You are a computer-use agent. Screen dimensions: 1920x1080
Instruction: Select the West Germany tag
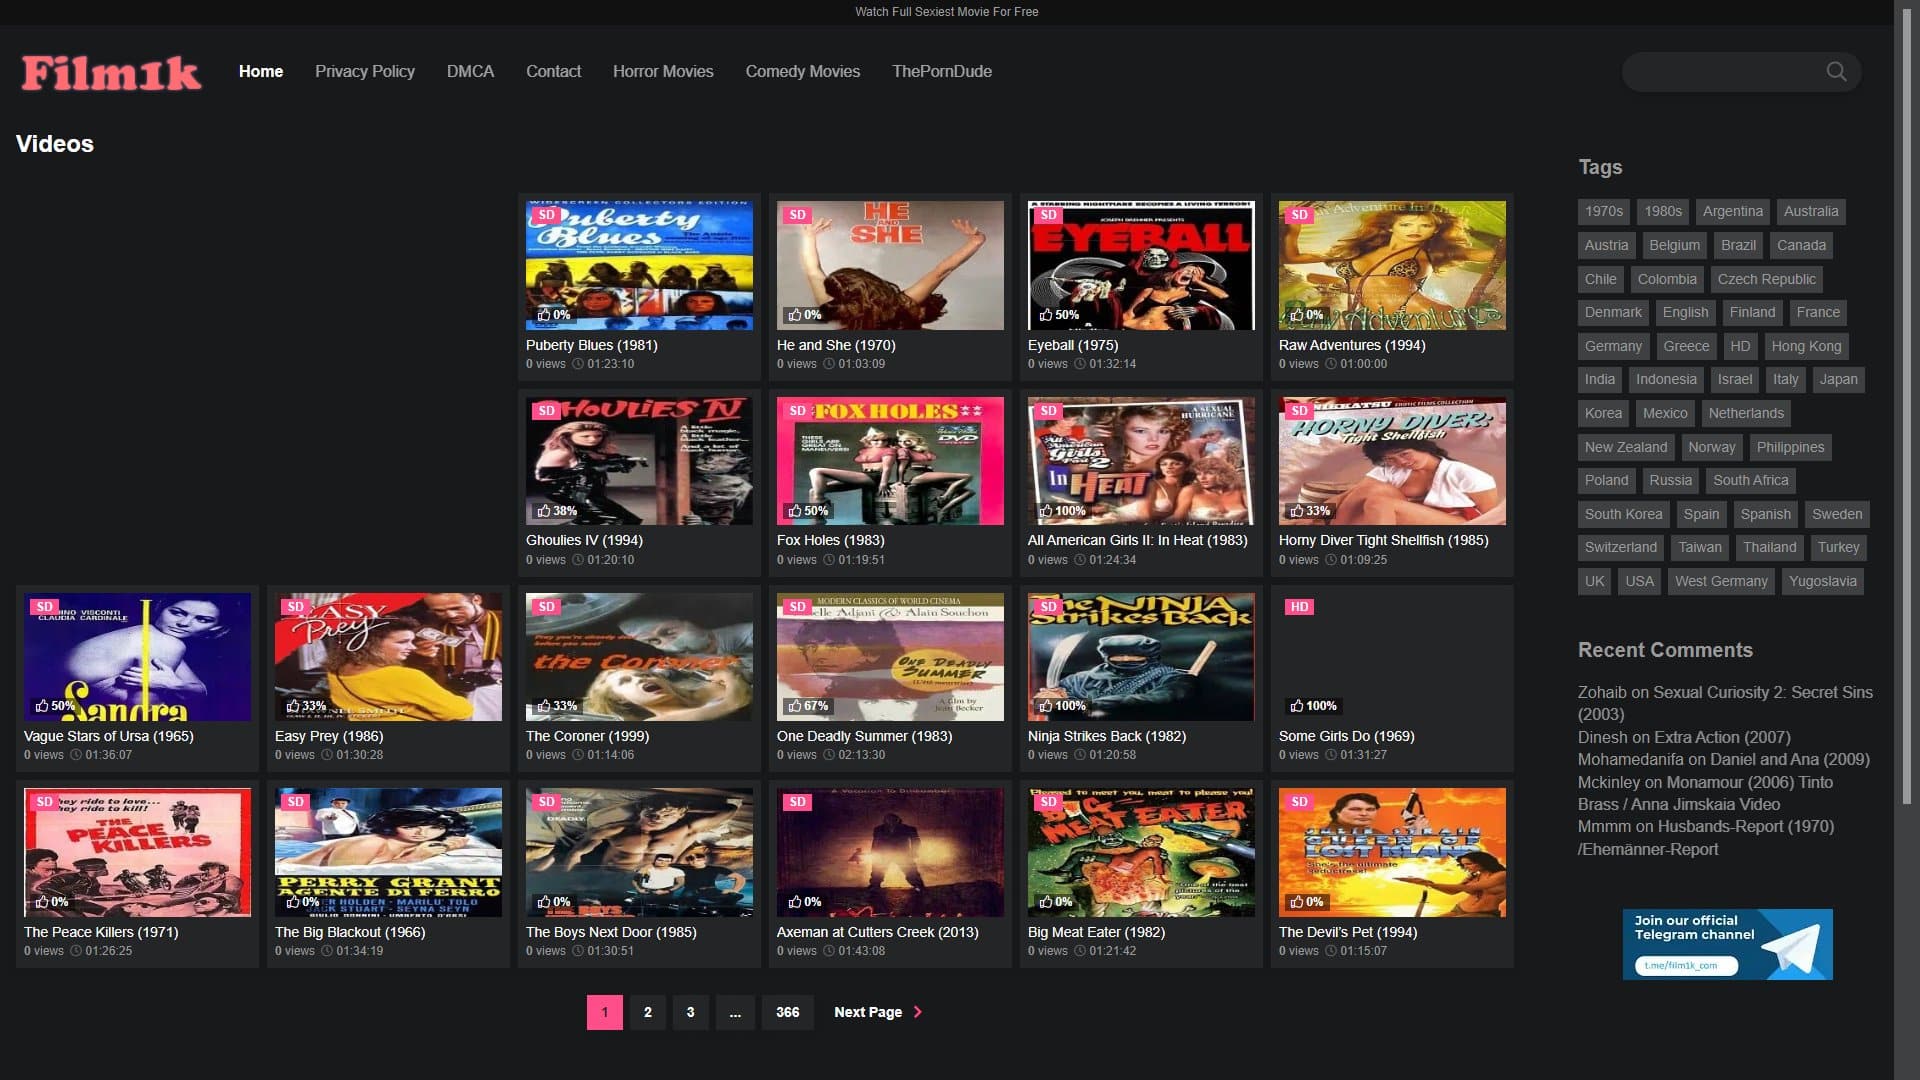[1721, 581]
